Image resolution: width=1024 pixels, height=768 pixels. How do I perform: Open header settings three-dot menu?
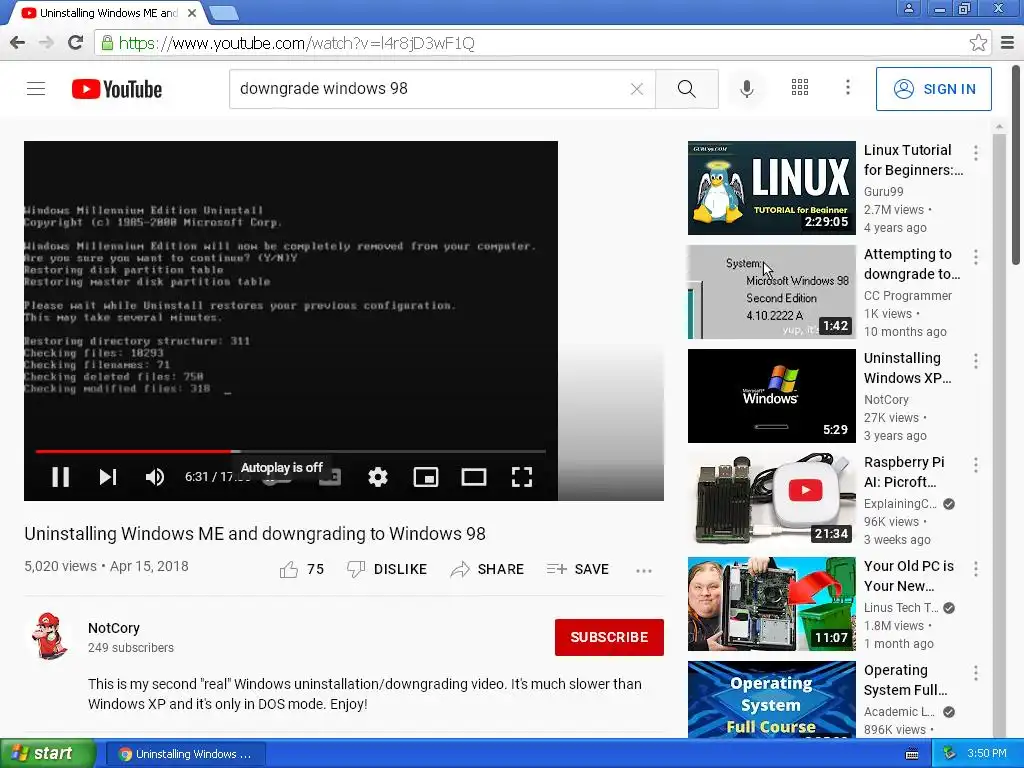[848, 88]
